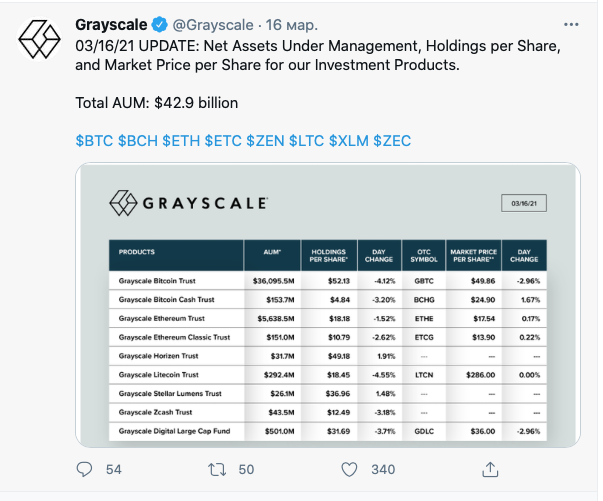Click the retweet arrows icon
Viewport: 603px width, 501px height.
(216, 468)
